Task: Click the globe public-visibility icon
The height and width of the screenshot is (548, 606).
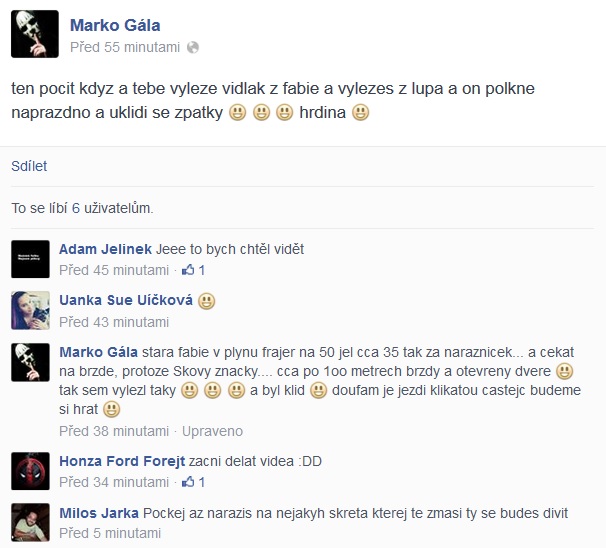Action: click(193, 48)
